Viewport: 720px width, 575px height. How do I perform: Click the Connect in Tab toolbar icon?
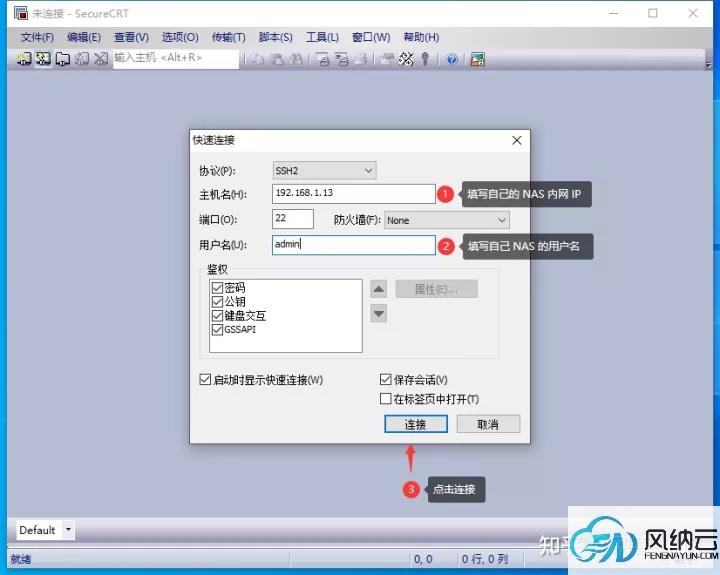click(62, 59)
